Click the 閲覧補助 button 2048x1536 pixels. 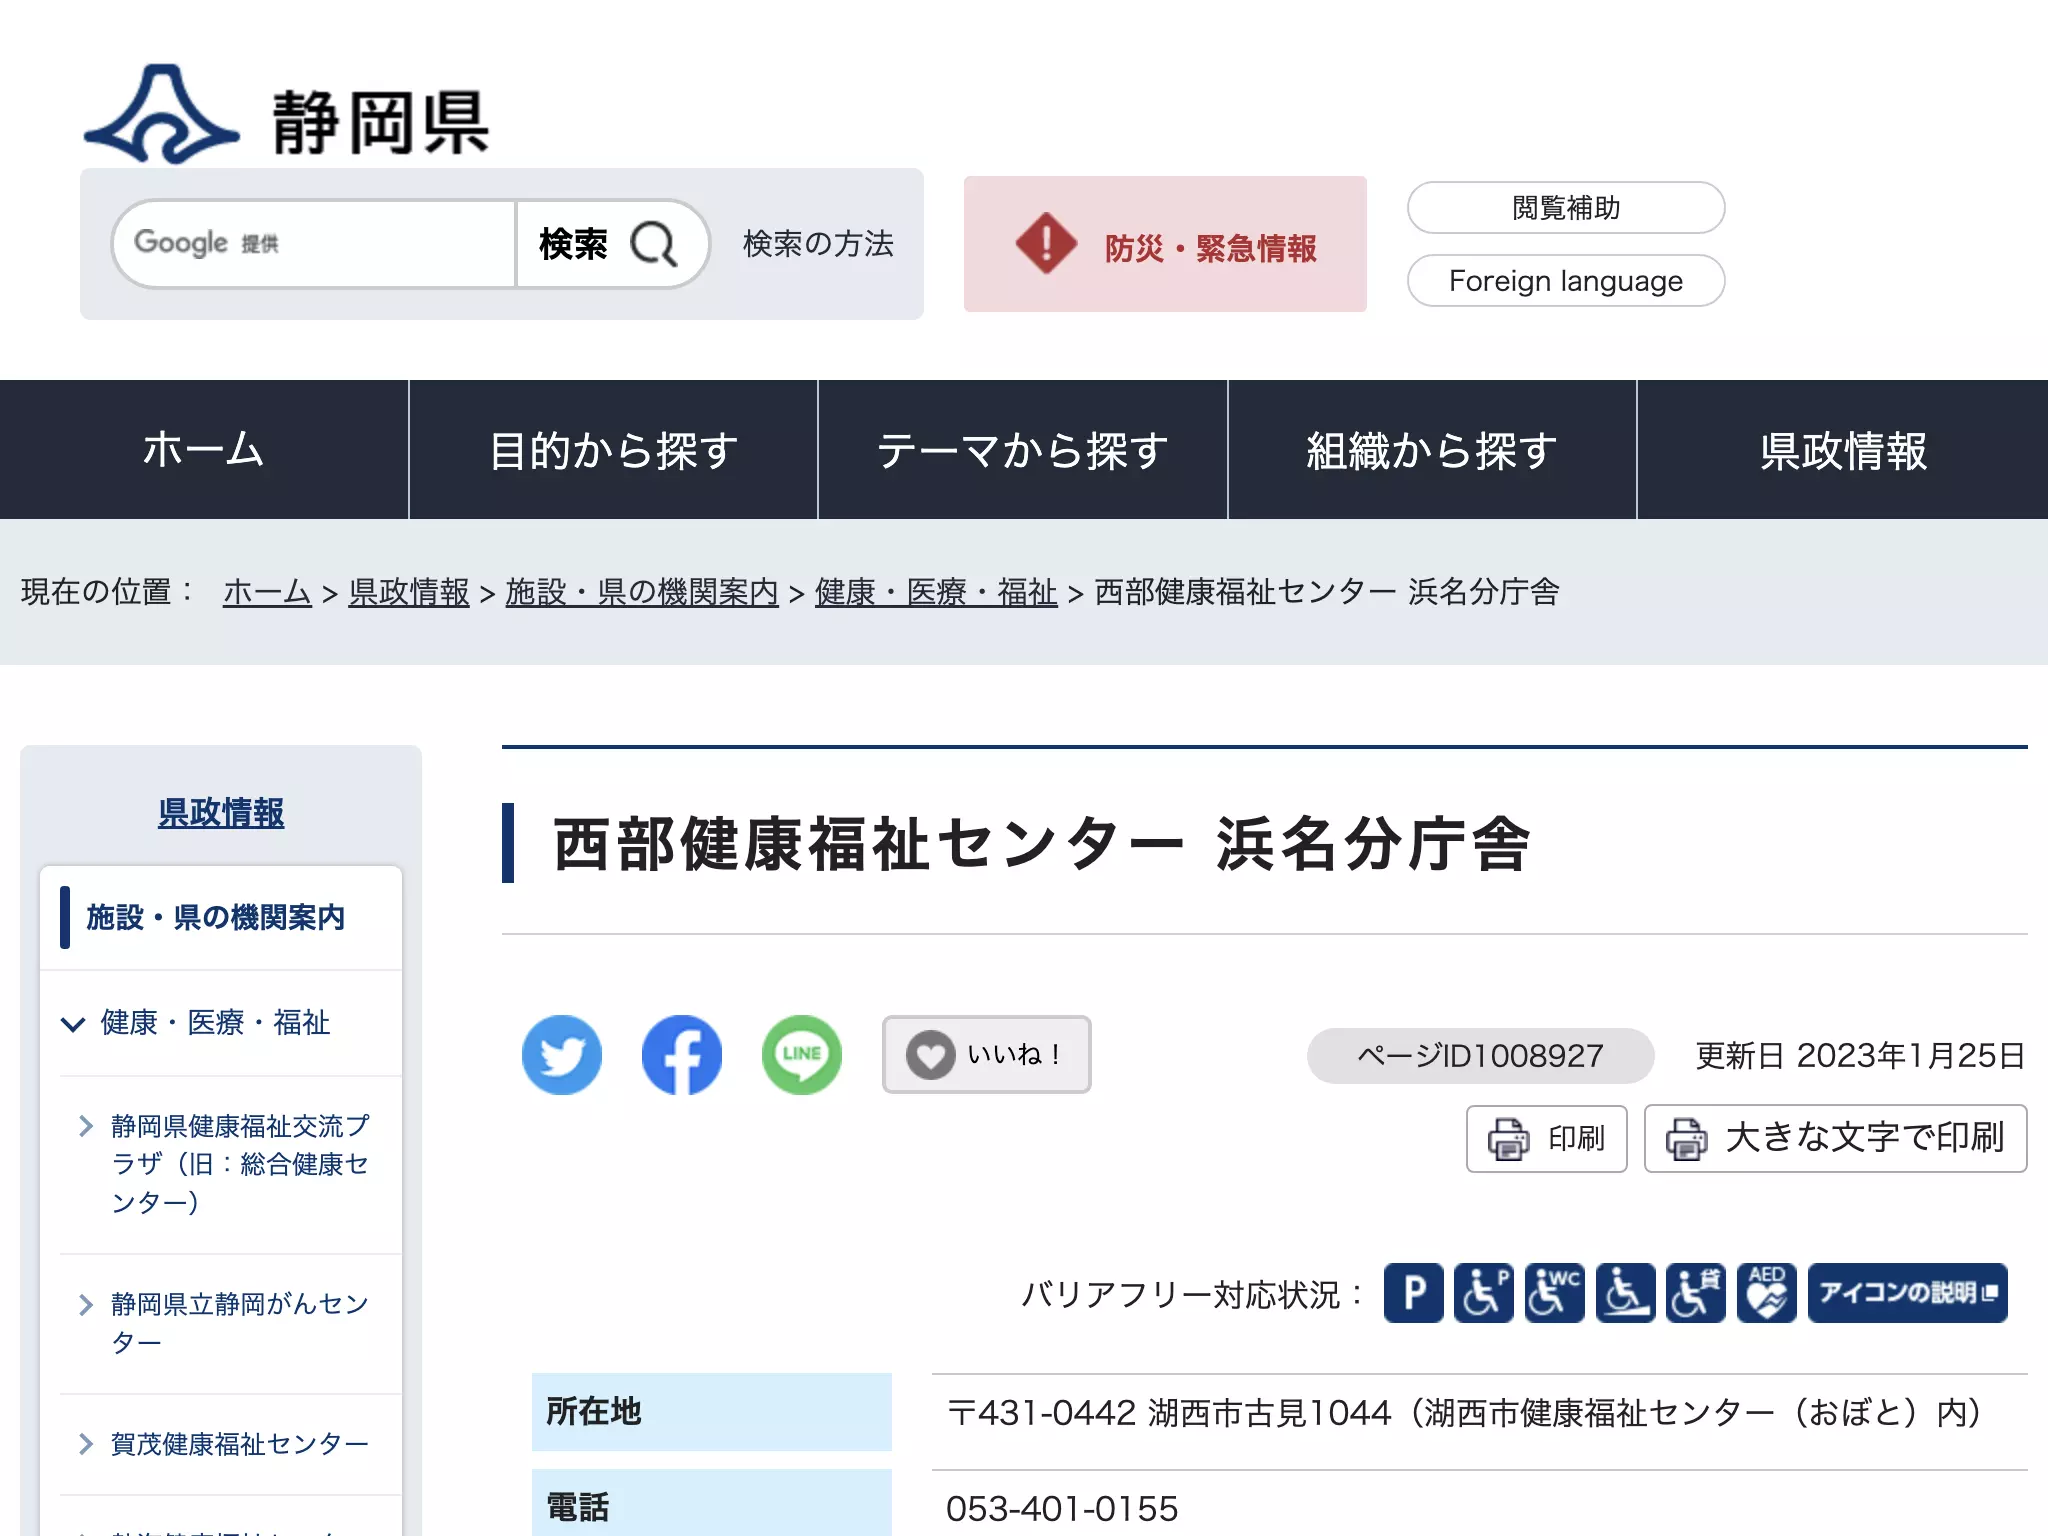pos(1566,208)
